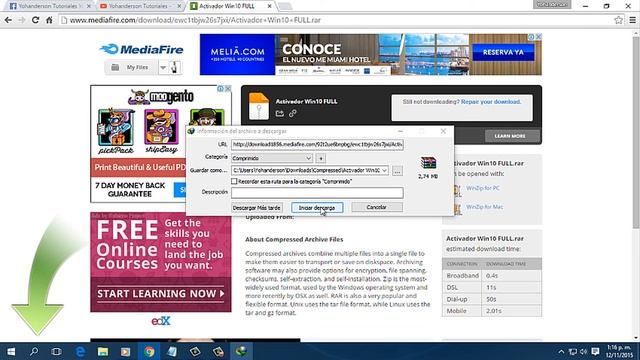Click the WinRAR file type icon in dialog
This screenshot has width=640, height=360.
point(428,162)
